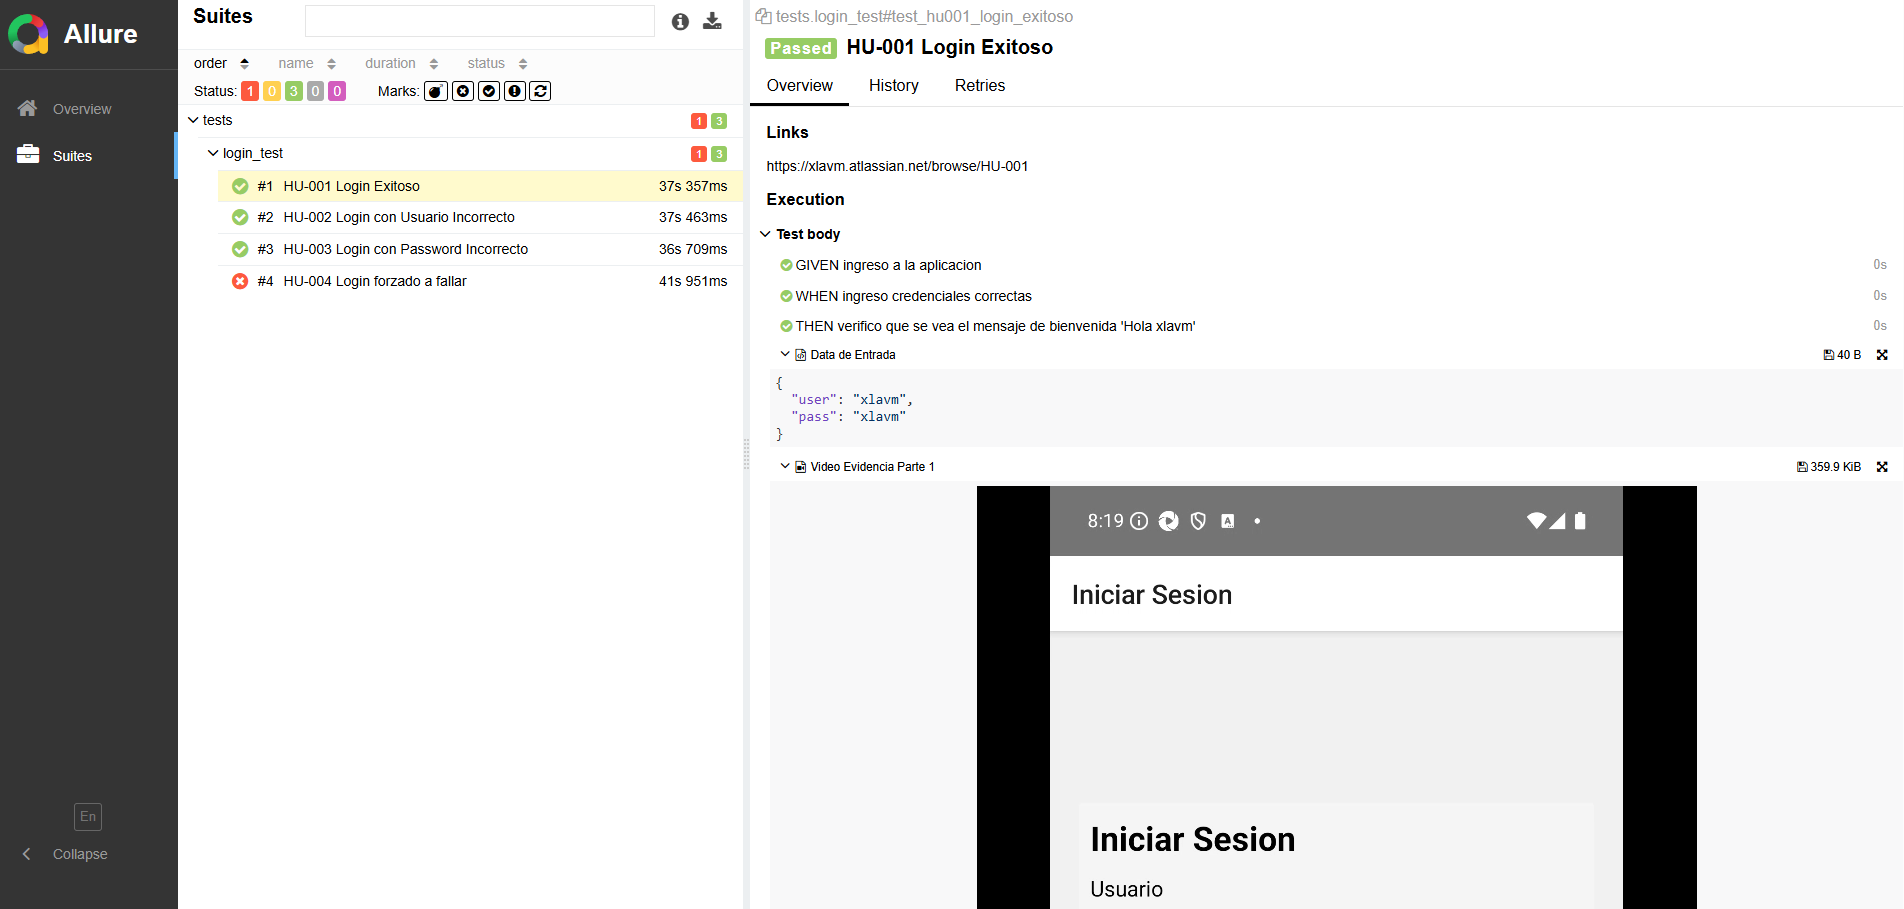Collapse the login_test suite node
1904x909 pixels.
tap(212, 153)
